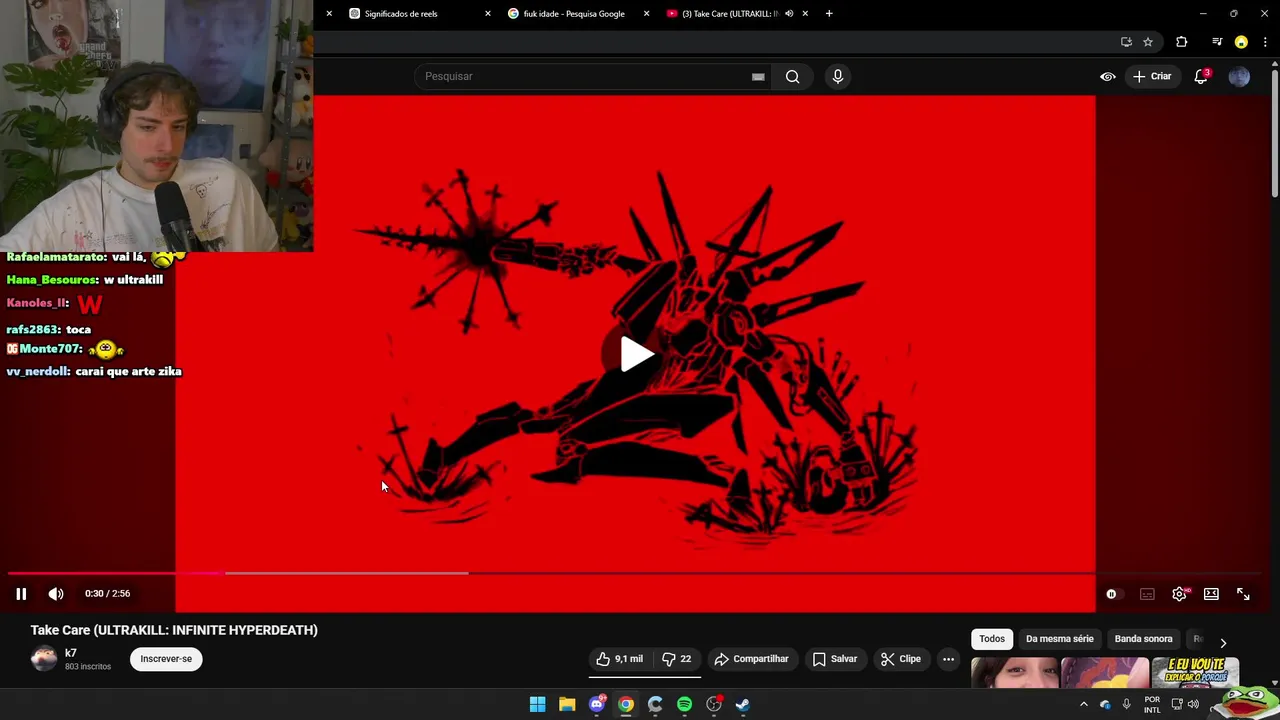Open the three-dot more actions menu
The image size is (1280, 720).
(x=948, y=659)
